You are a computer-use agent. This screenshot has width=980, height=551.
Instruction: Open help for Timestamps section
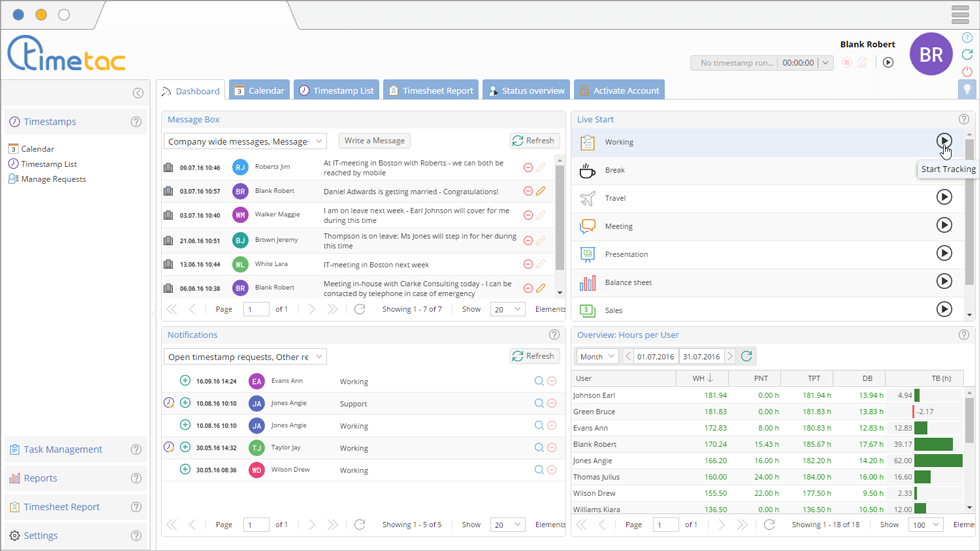tap(136, 122)
